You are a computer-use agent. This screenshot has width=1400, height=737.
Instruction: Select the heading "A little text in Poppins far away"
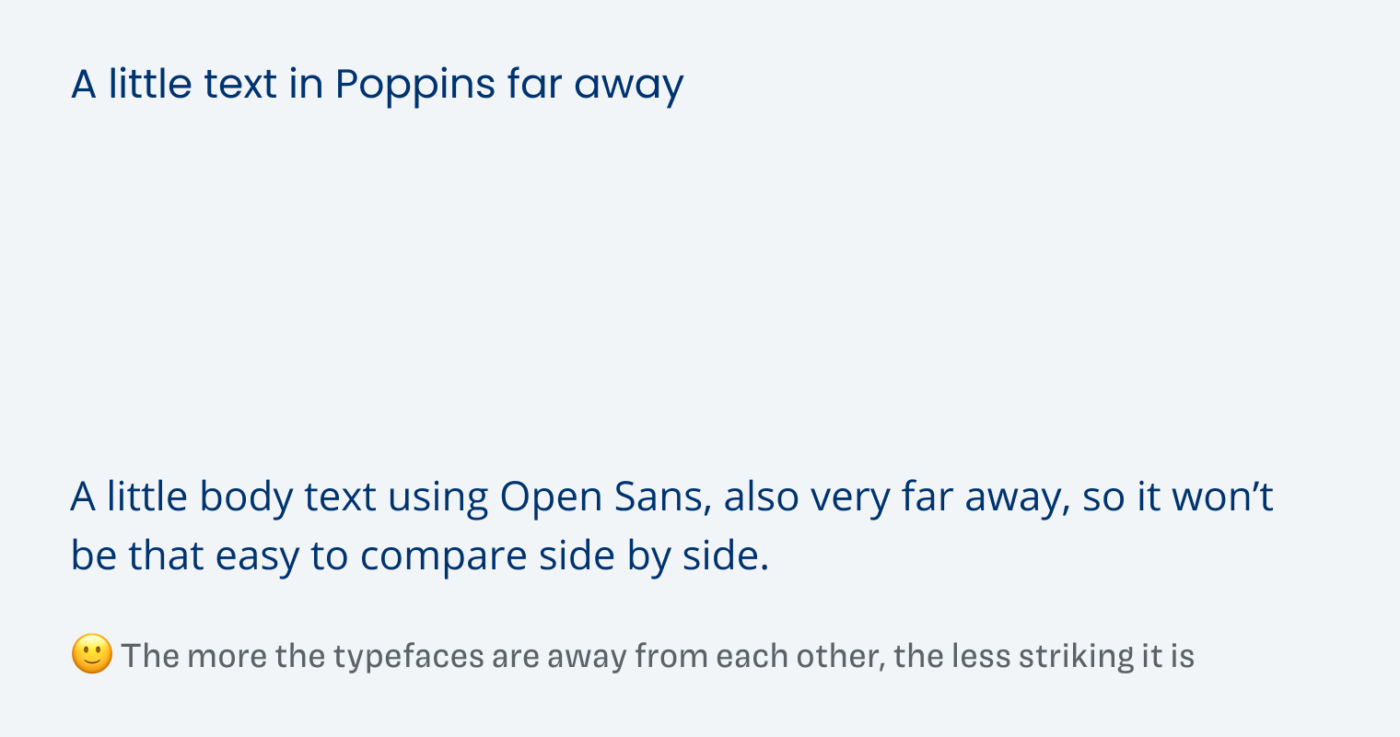(377, 85)
